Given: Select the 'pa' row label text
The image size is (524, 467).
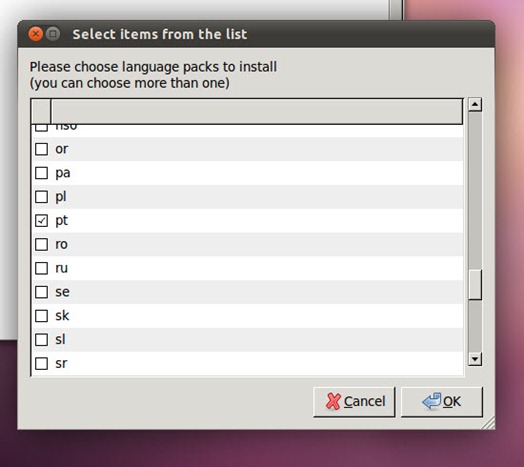Looking at the screenshot, I should 63,173.
